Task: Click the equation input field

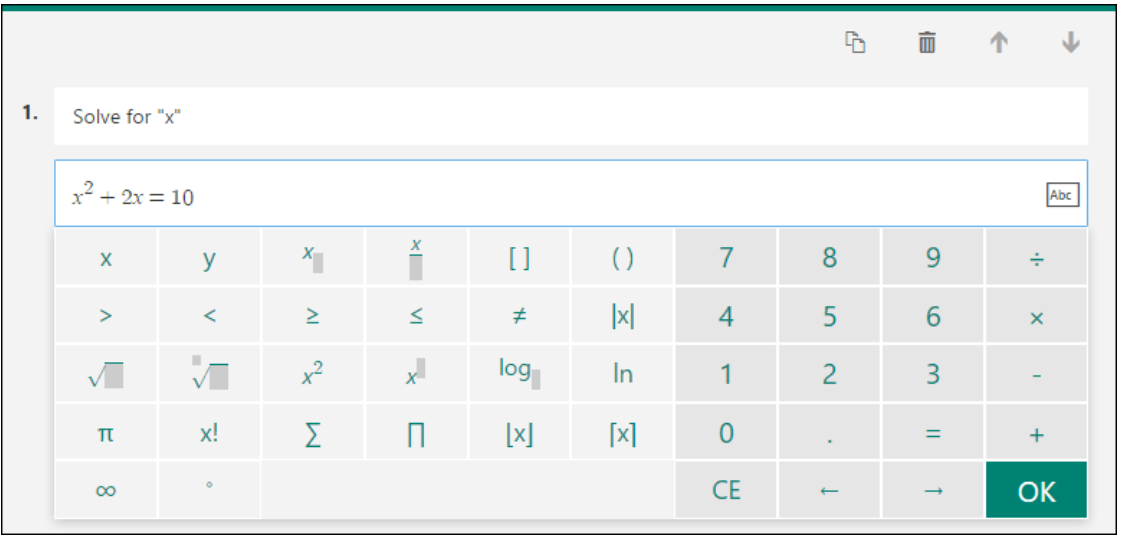Action: [x=571, y=194]
